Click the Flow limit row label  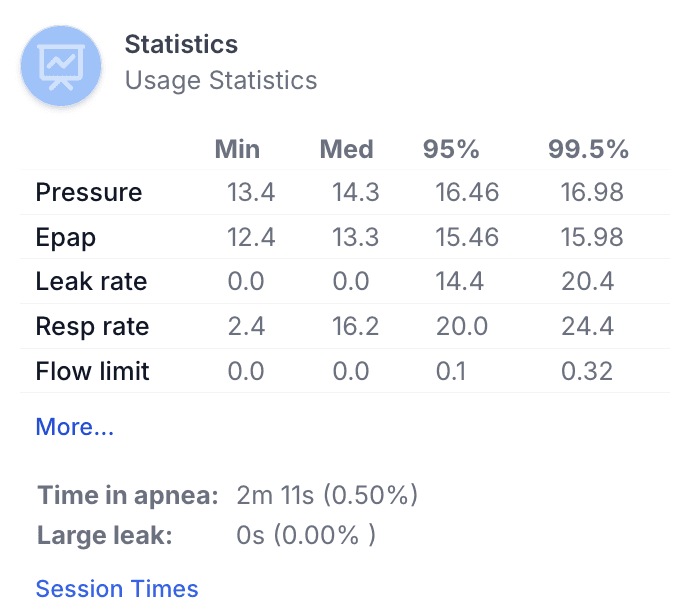(x=92, y=372)
